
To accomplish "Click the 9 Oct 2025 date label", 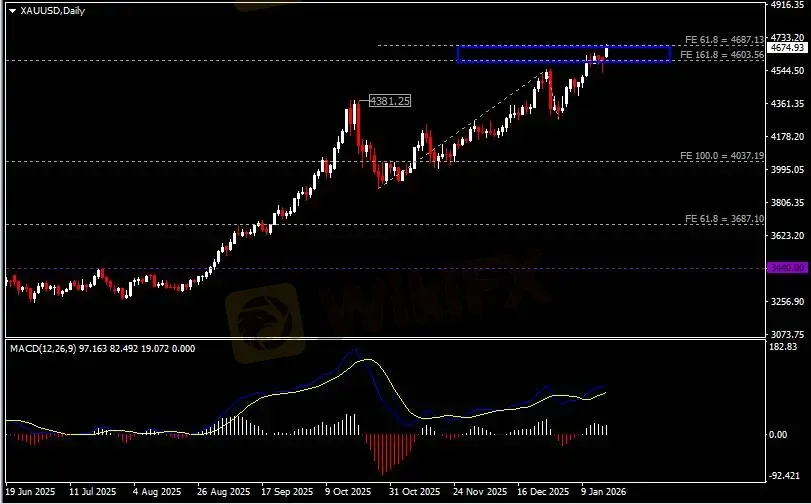I will click(348, 492).
